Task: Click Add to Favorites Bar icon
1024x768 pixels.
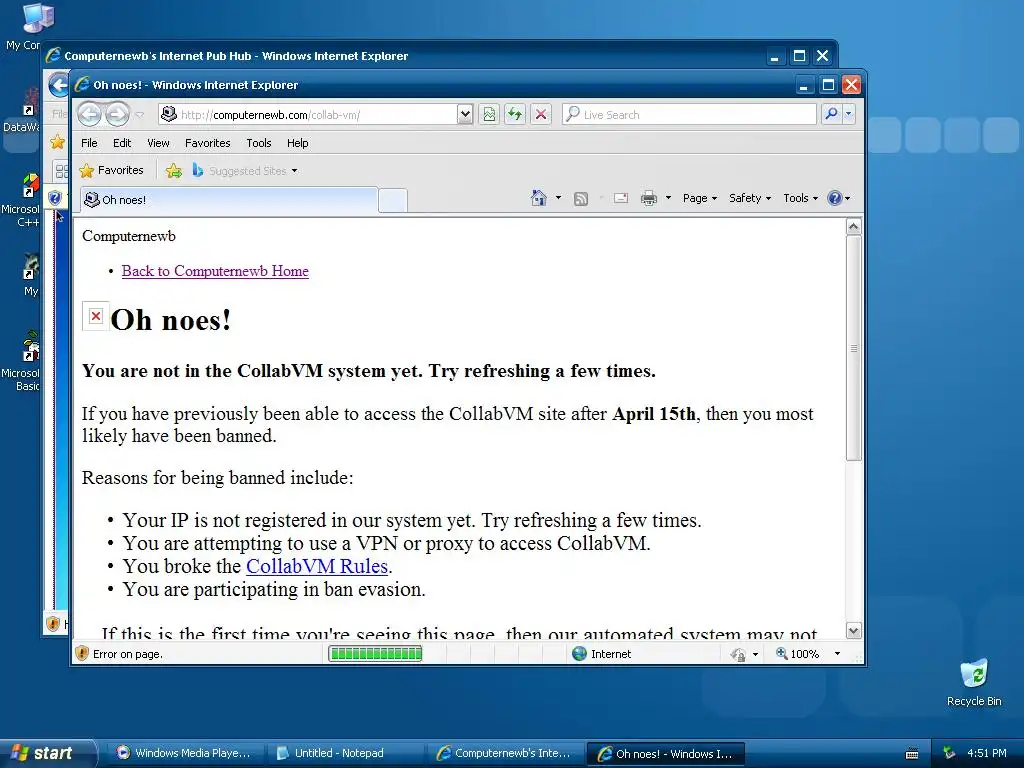Action: (174, 171)
